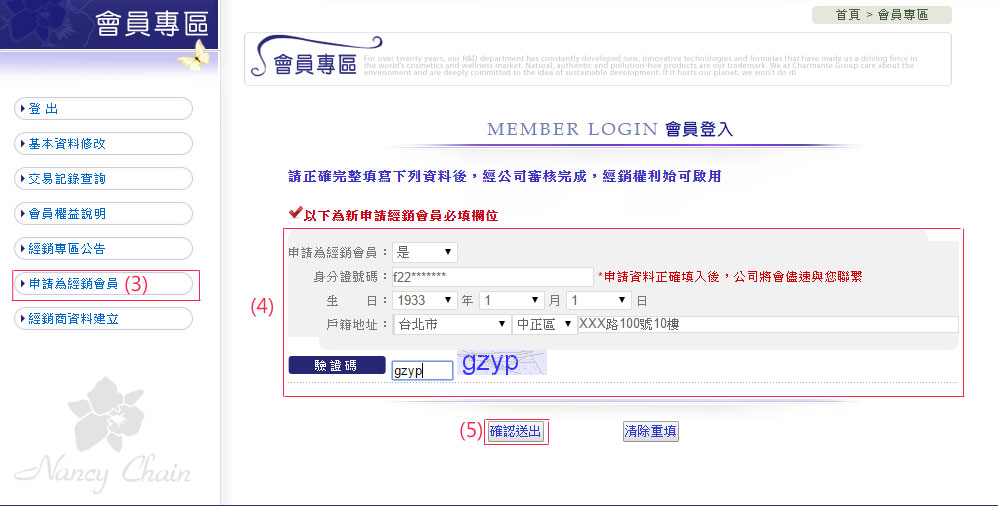Screen dimensions: 998x506
Task: Expand the birth month dropdown
Action: [x=510, y=300]
